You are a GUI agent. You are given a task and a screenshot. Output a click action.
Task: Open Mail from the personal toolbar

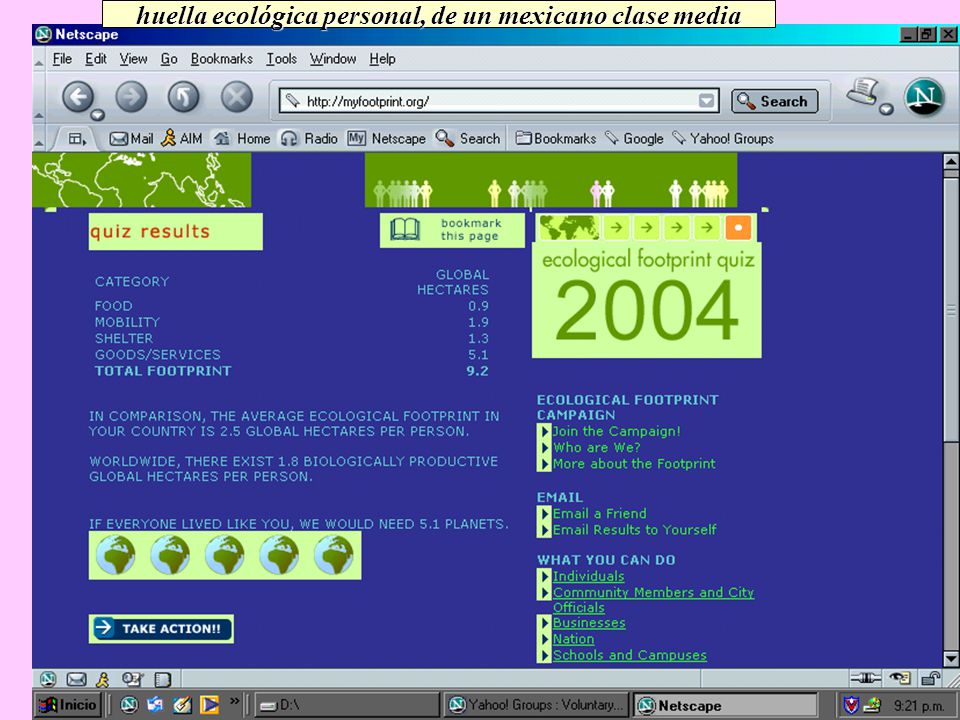131,139
